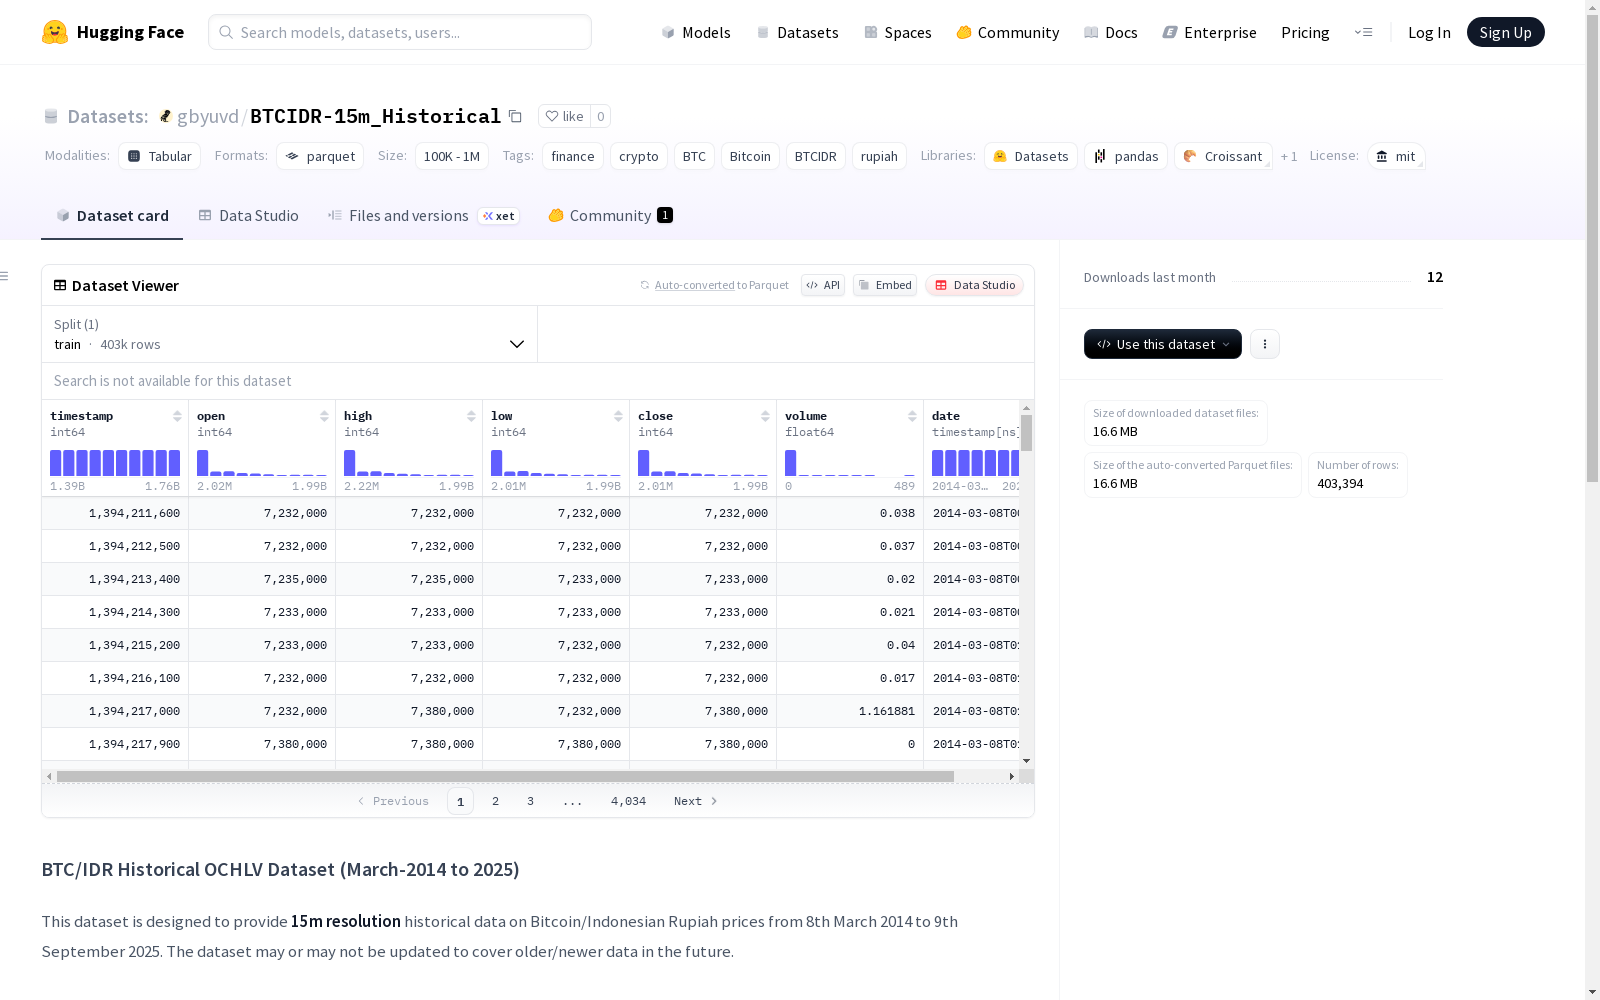Open the API button in Dataset Viewer
Screen dimensions: 1600x1000
pyautogui.click(x=823, y=285)
